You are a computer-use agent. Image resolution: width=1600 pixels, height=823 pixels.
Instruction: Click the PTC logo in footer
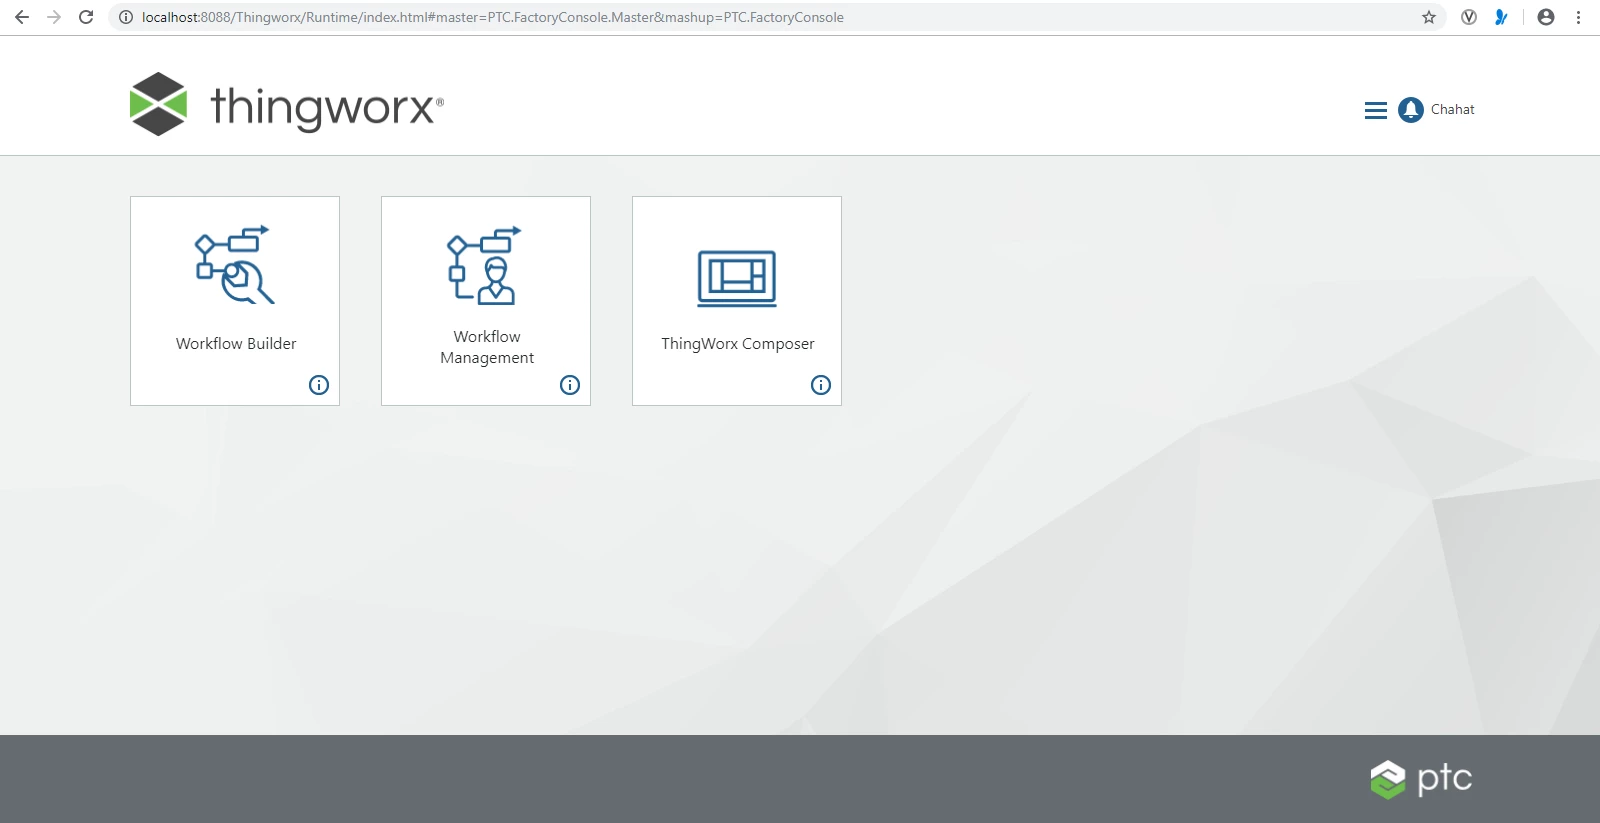click(x=1421, y=779)
